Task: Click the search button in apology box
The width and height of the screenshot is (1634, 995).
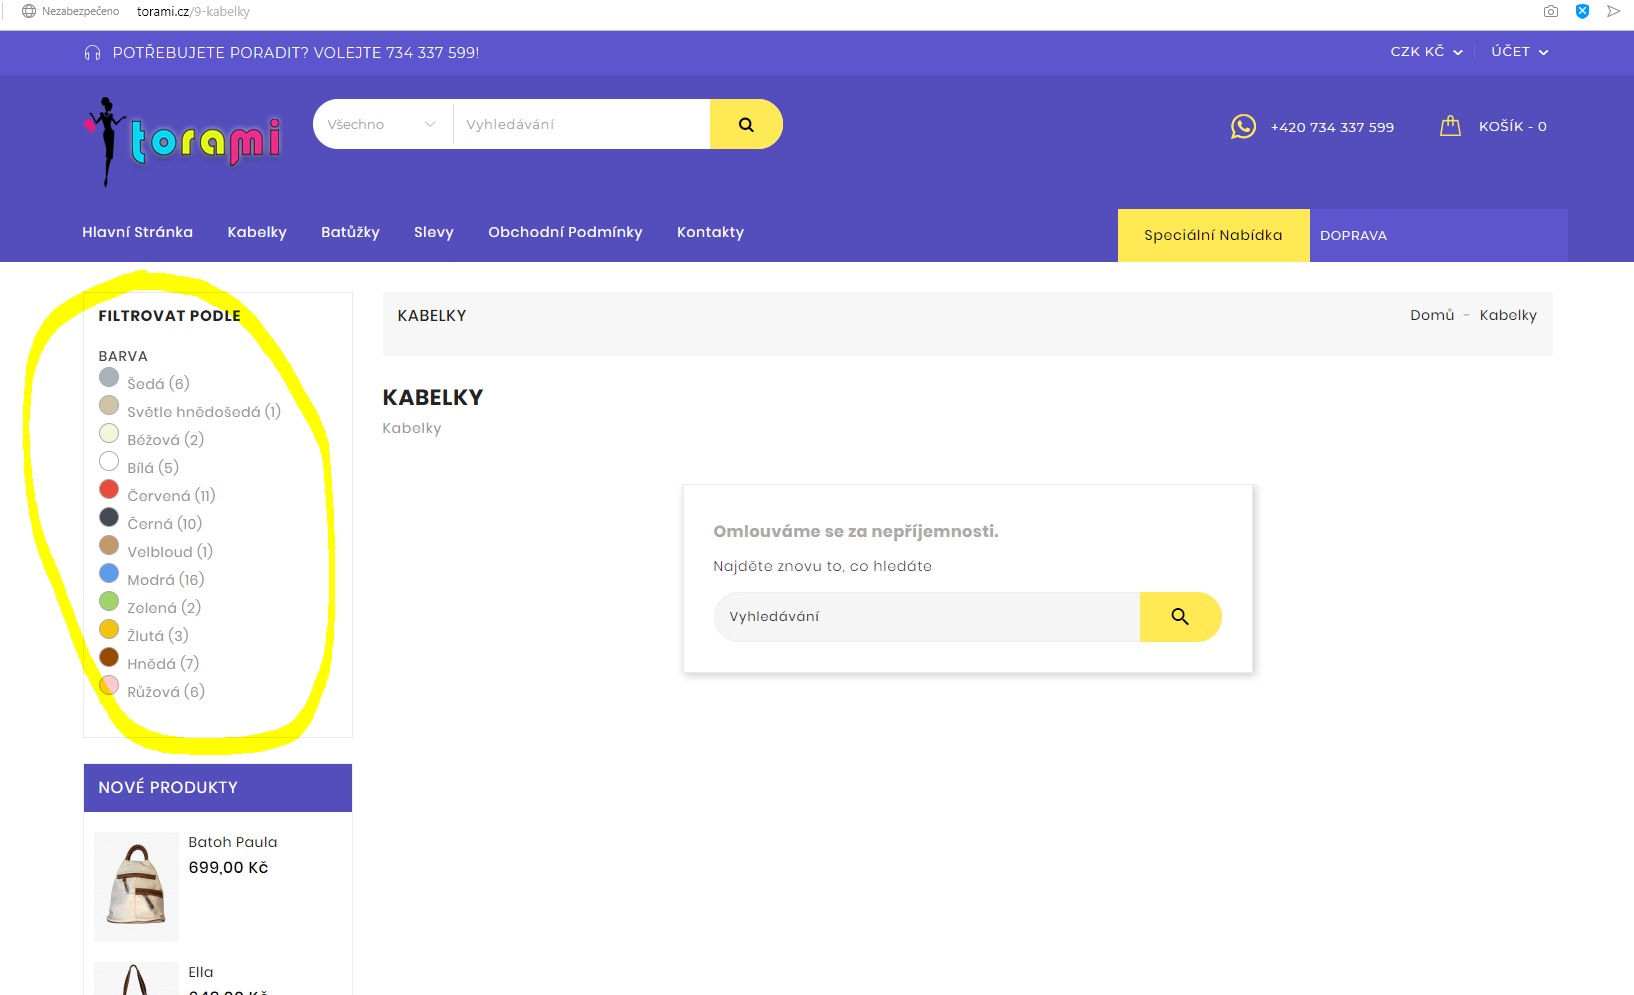Action: (1180, 617)
